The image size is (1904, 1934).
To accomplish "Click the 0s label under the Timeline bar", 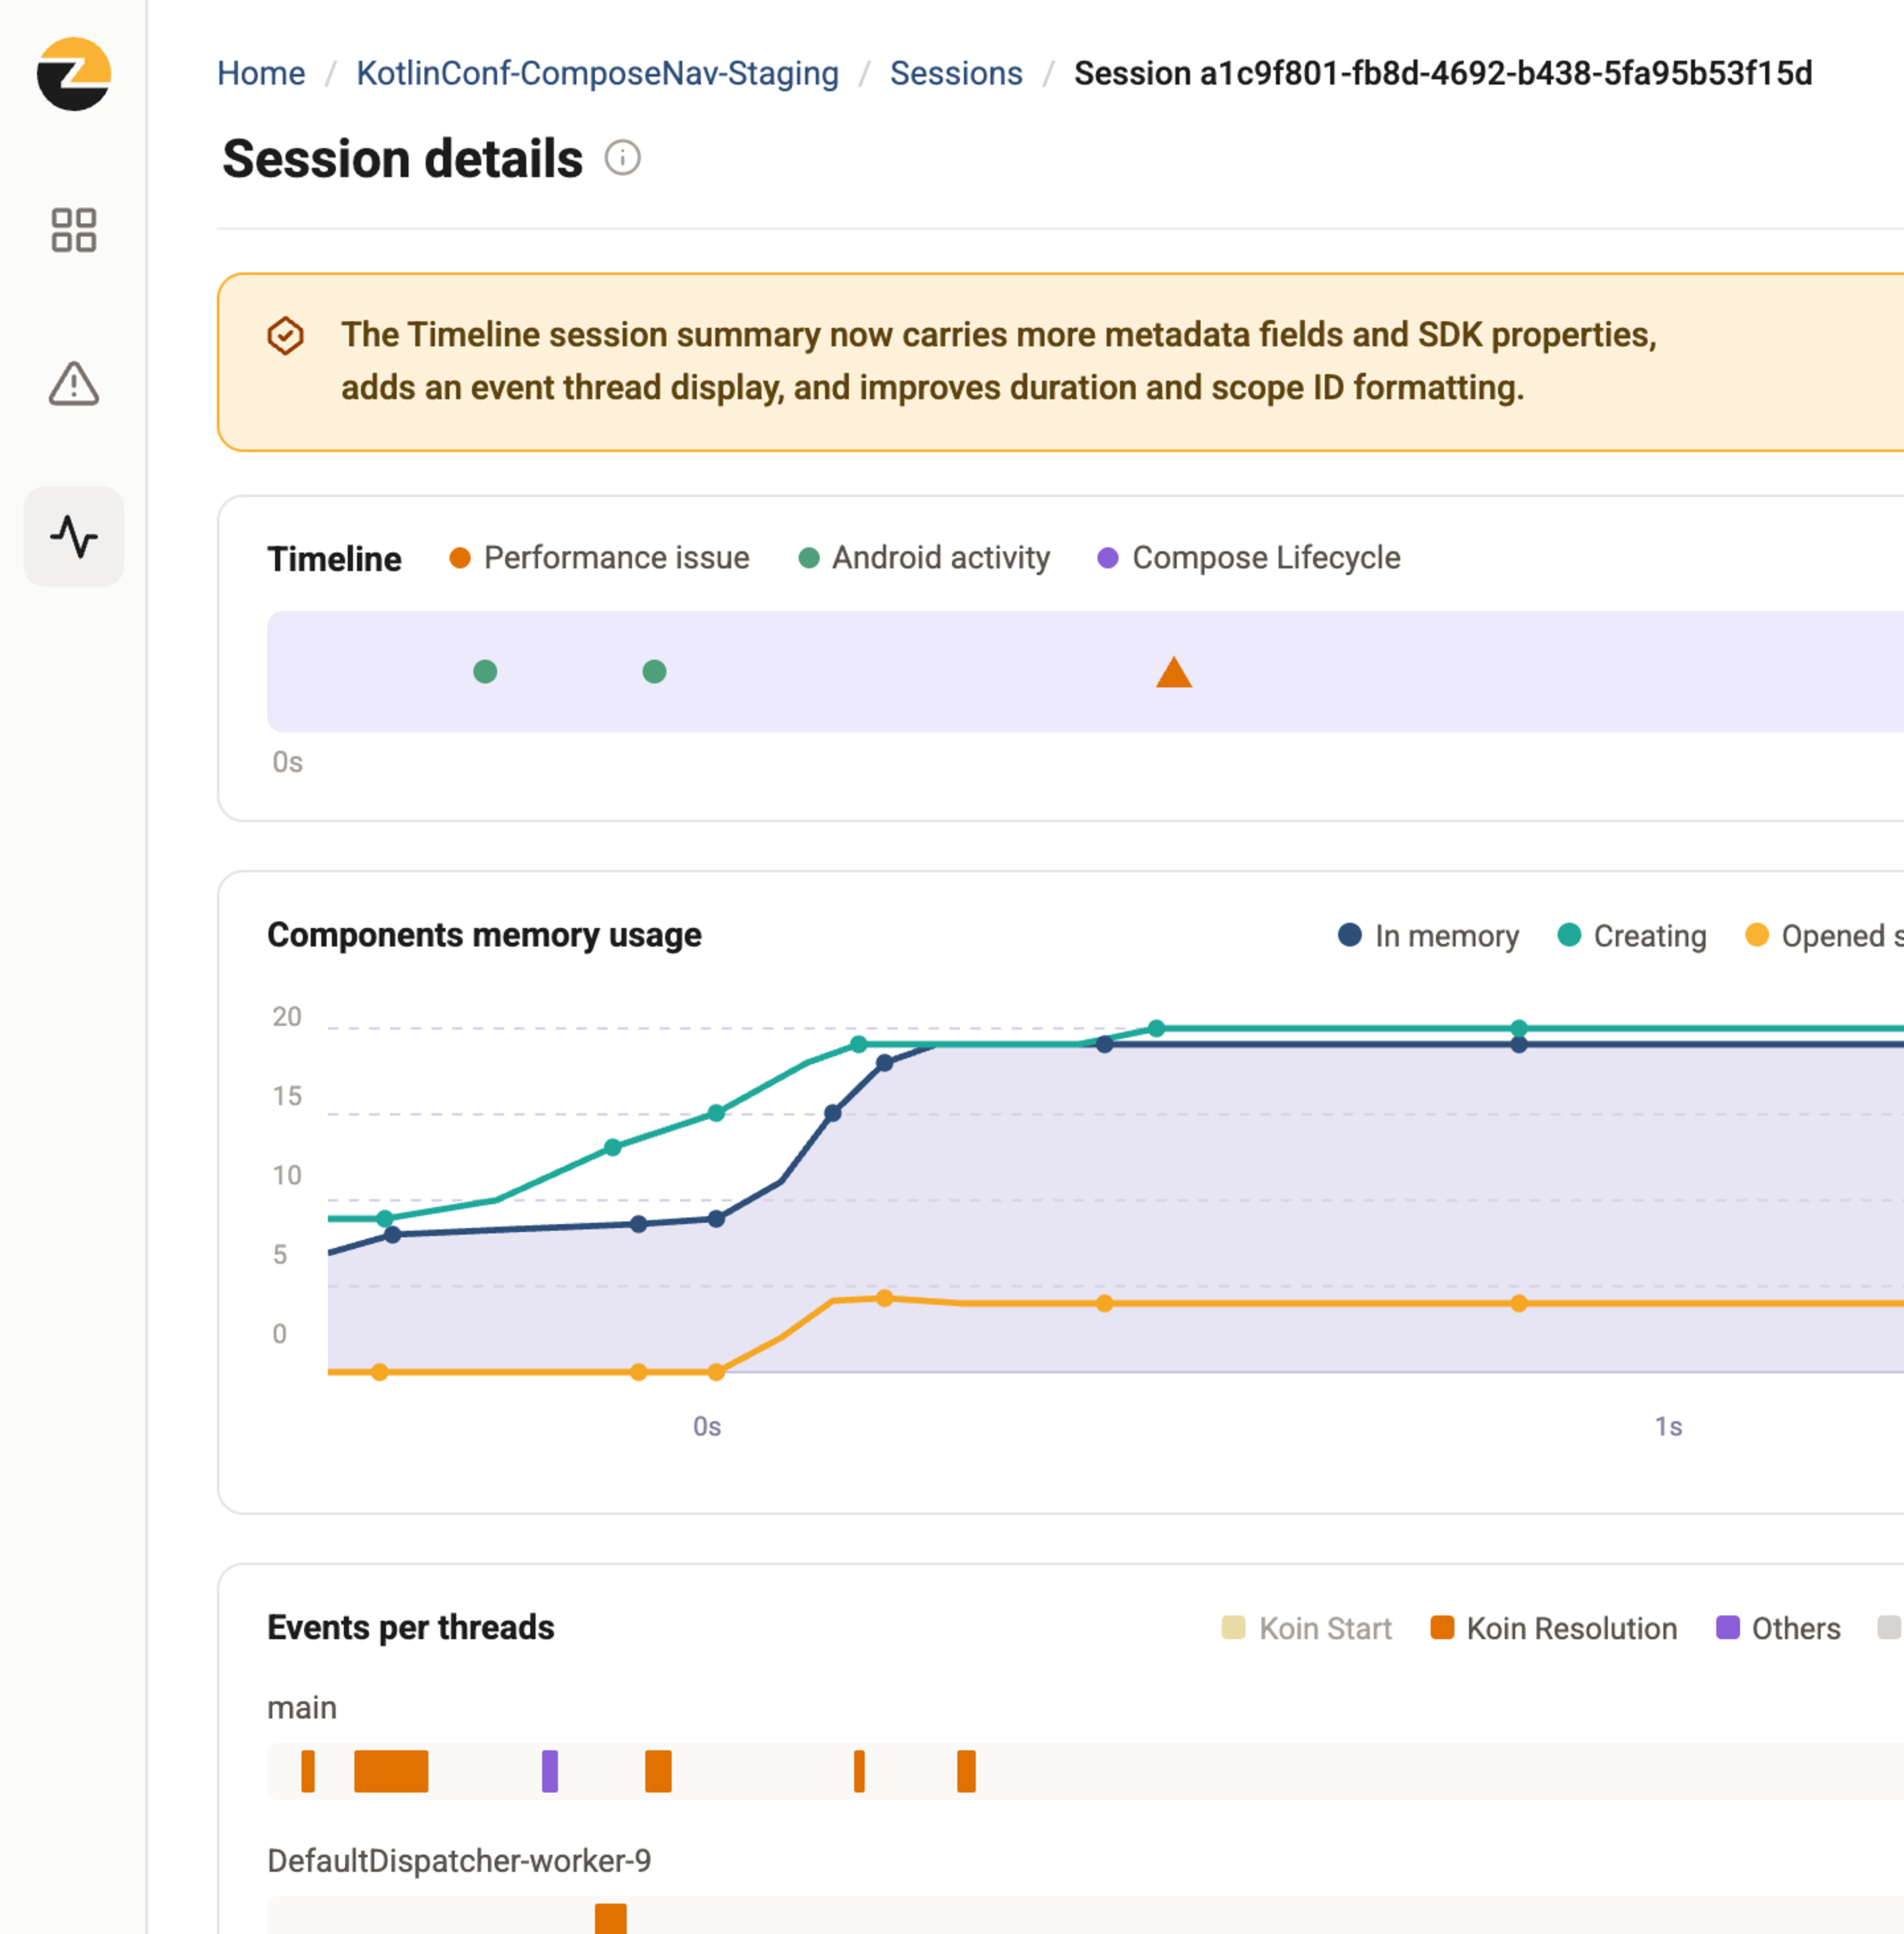I will pos(288,762).
